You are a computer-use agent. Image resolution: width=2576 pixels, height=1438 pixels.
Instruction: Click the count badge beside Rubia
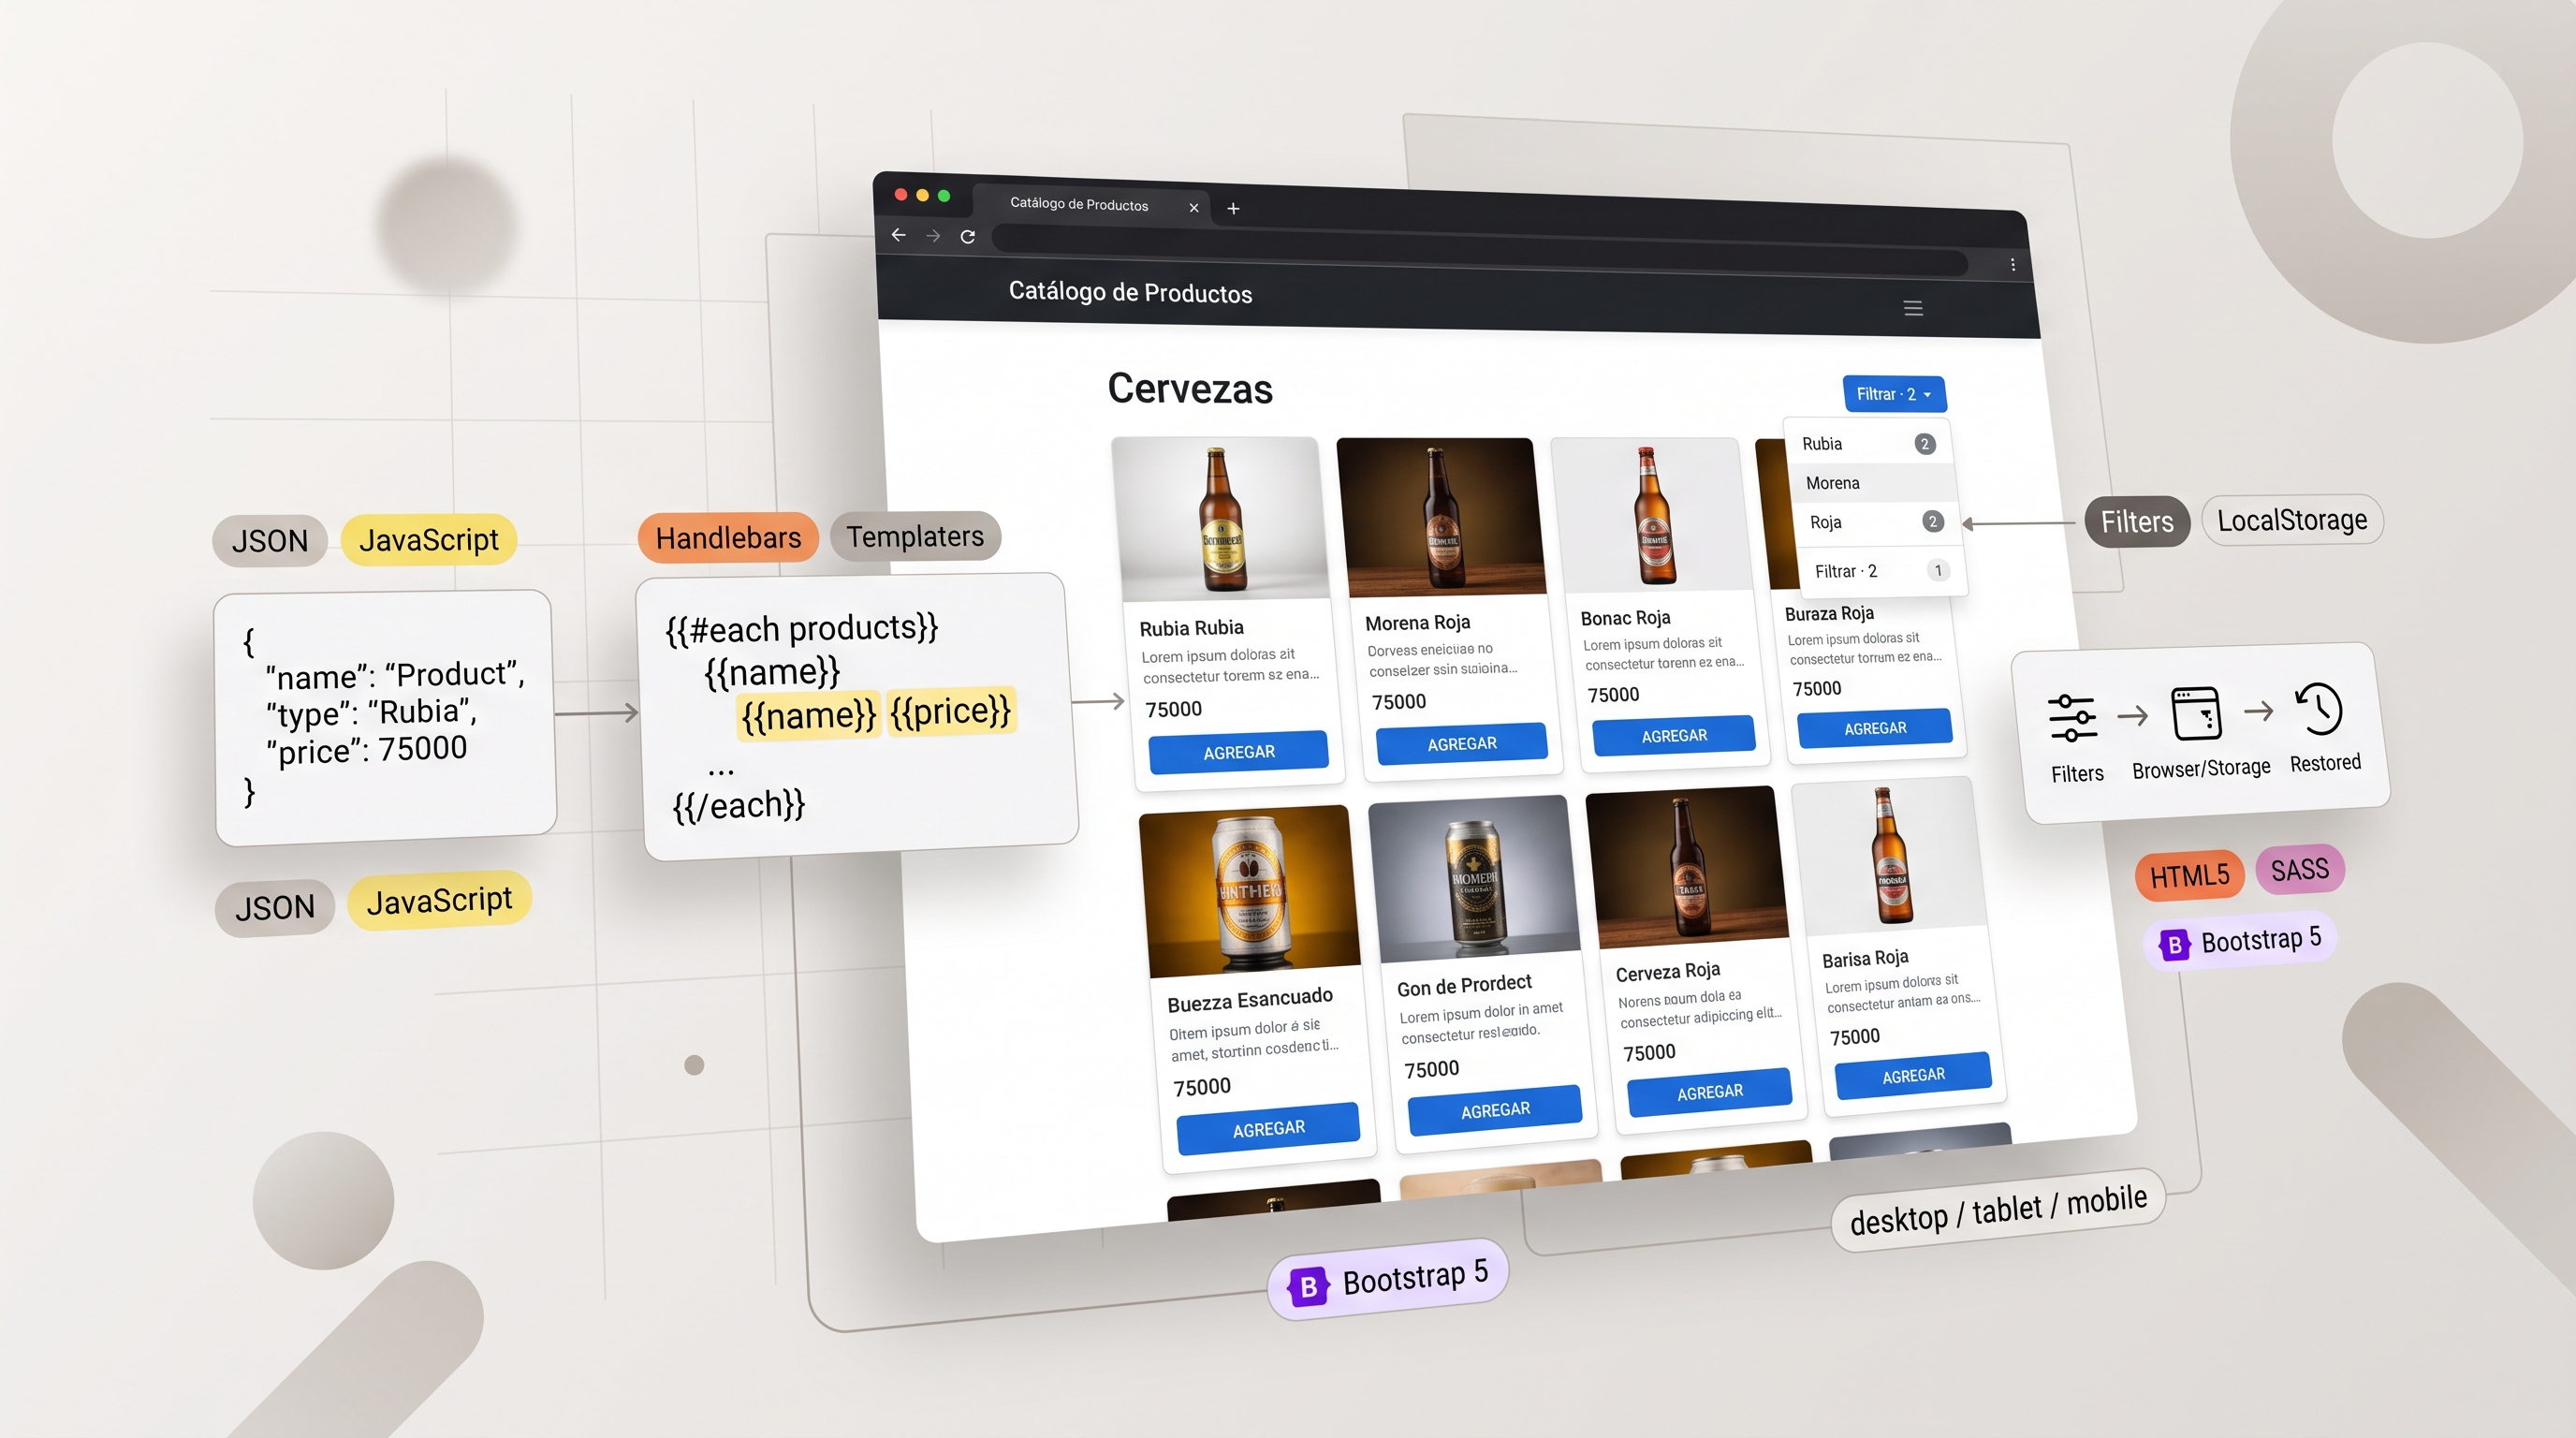1924,444
